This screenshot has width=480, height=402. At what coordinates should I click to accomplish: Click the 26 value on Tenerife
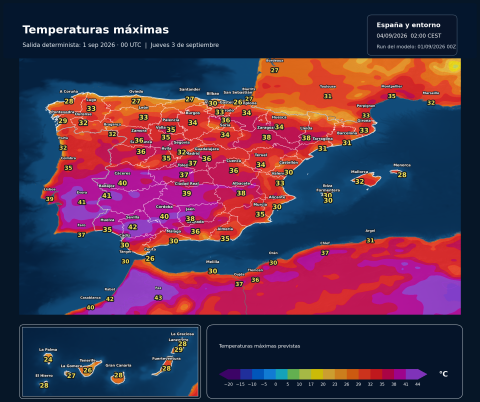[x=87, y=370]
